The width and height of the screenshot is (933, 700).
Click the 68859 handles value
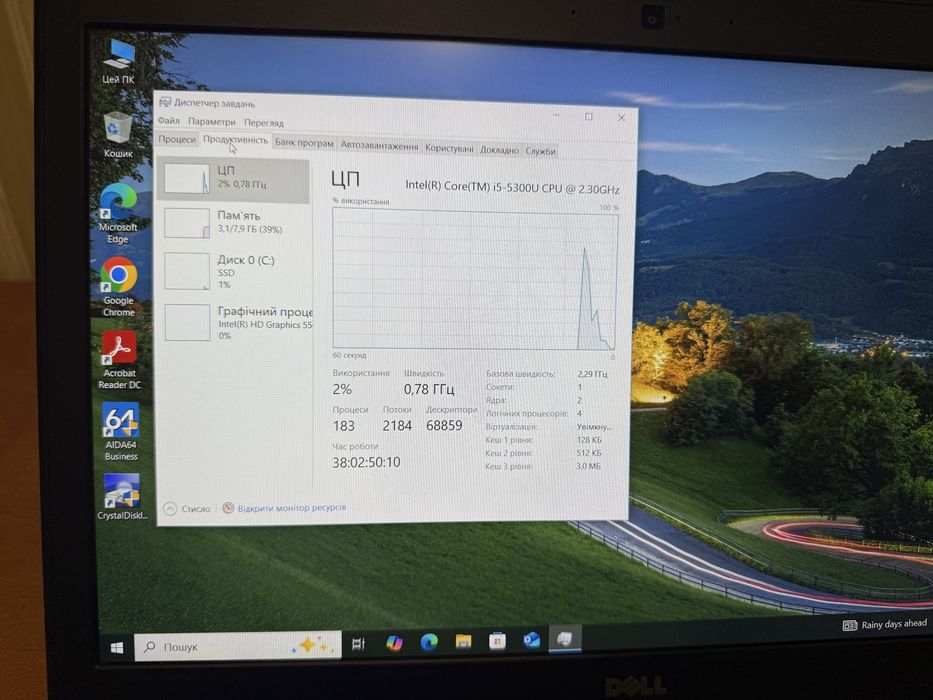point(444,426)
